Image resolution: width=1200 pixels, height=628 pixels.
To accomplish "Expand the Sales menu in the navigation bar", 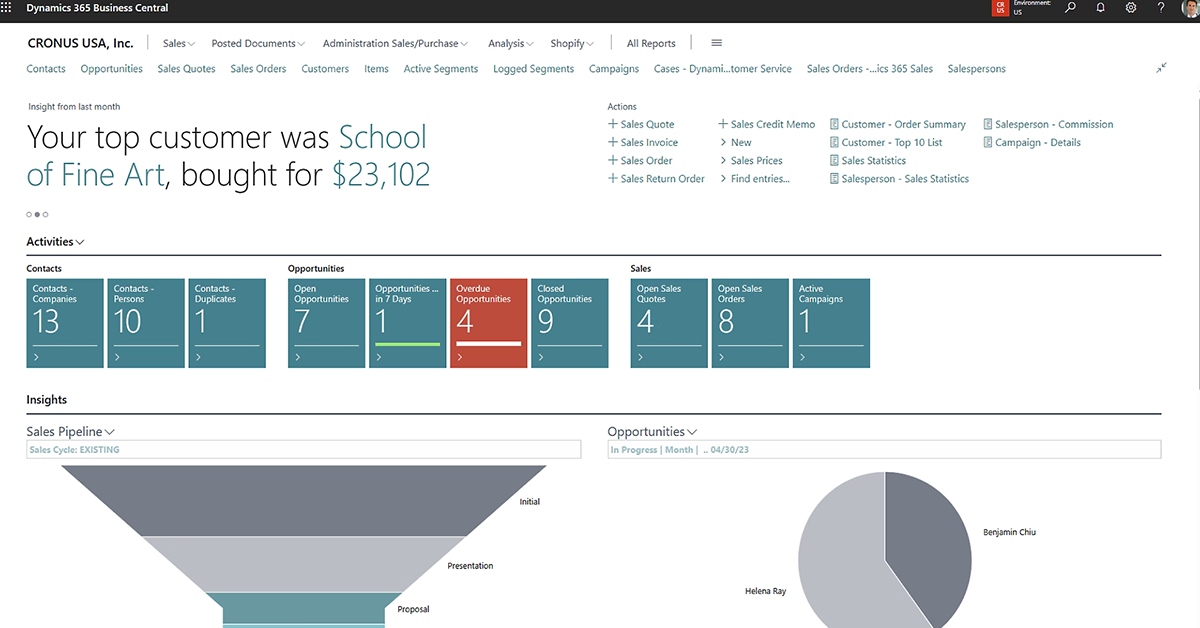I will [179, 43].
